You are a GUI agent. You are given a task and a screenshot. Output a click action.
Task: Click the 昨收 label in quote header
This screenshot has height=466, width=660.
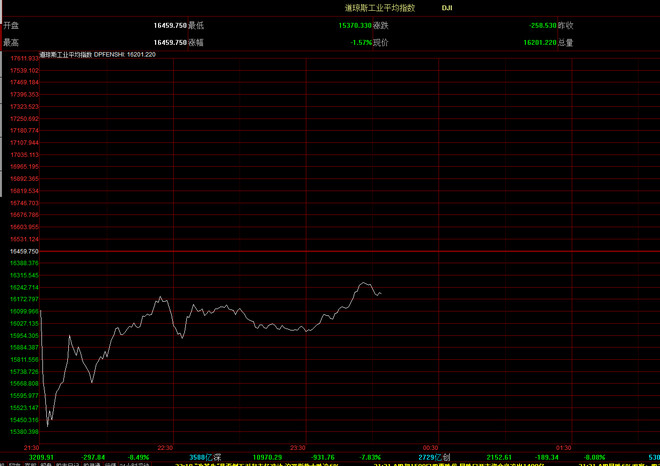565,26
